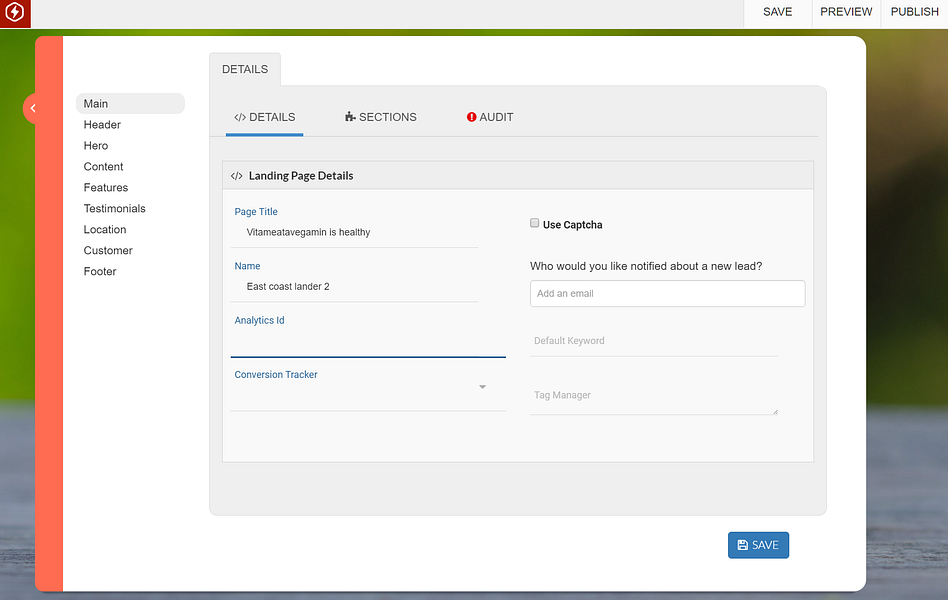Enable the Use Captcha checkbox
The width and height of the screenshot is (948, 600).
[x=534, y=223]
